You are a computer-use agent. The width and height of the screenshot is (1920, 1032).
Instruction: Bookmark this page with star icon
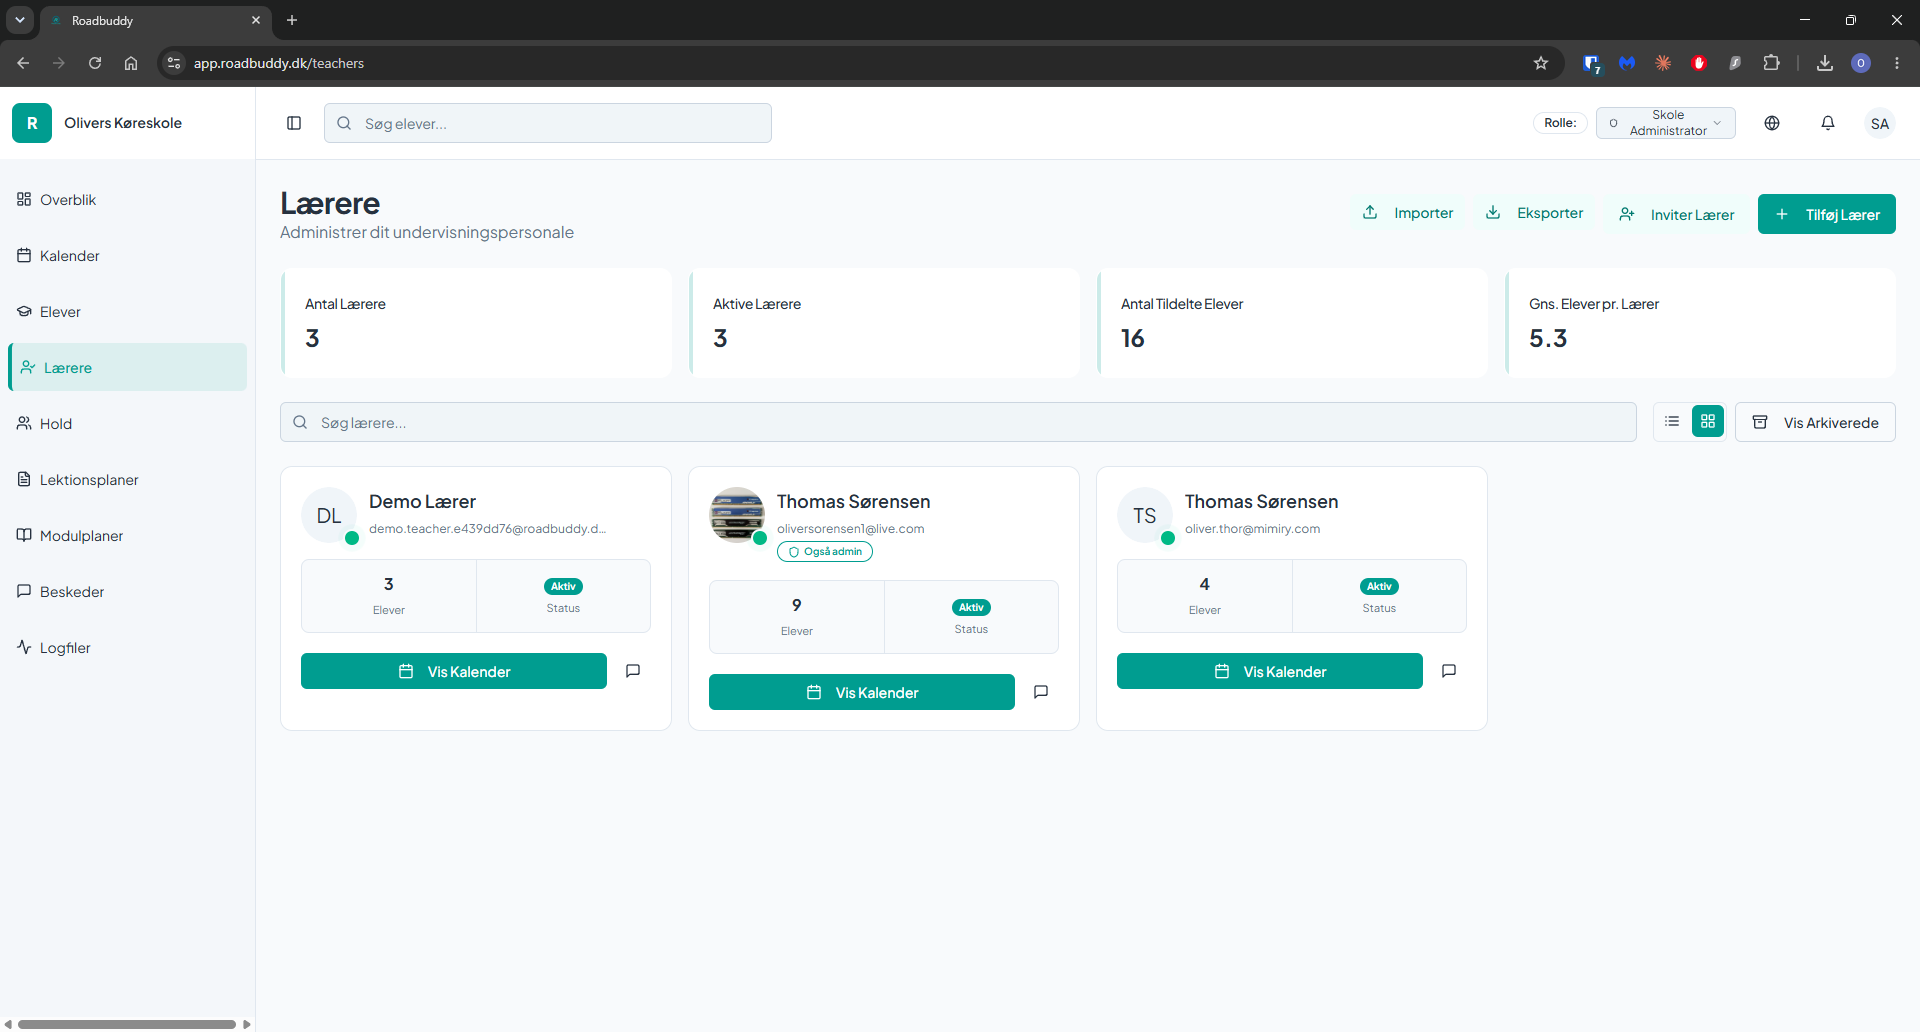click(x=1541, y=63)
